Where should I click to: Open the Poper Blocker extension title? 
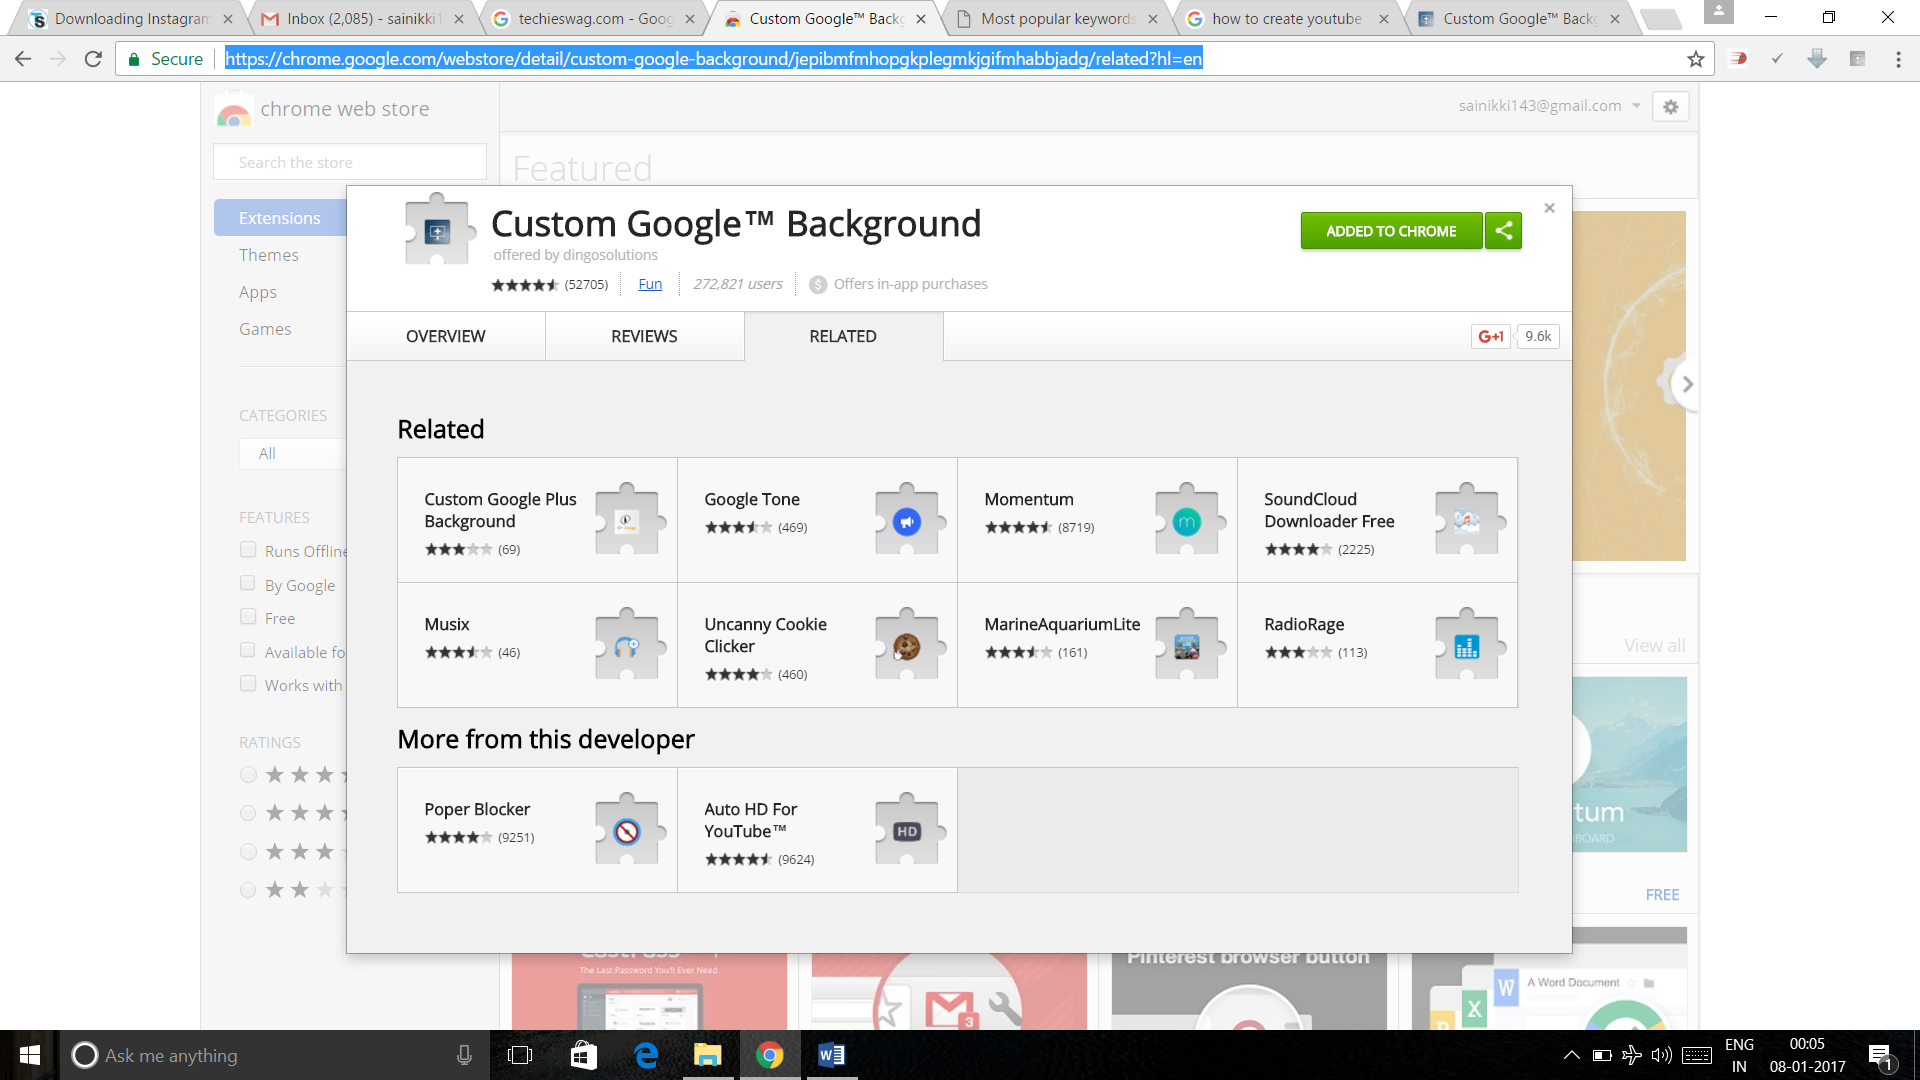coord(477,809)
